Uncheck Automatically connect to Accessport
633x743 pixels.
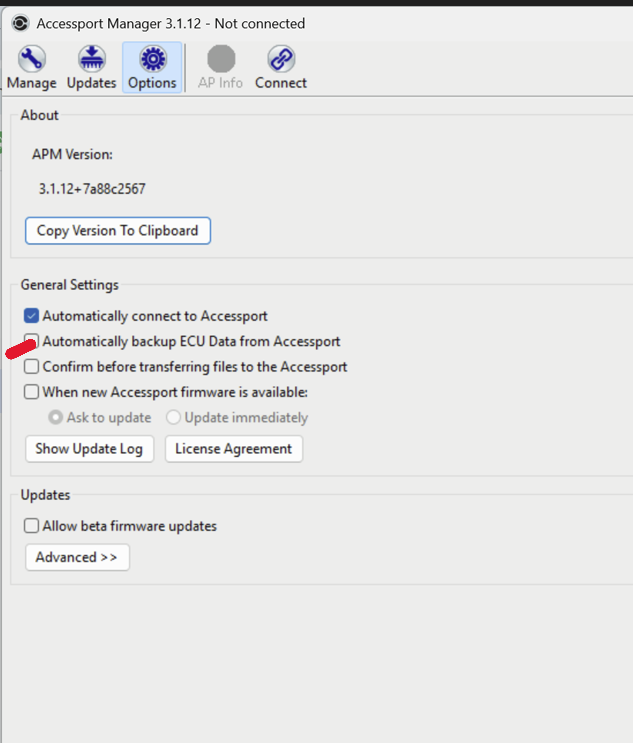(x=31, y=316)
